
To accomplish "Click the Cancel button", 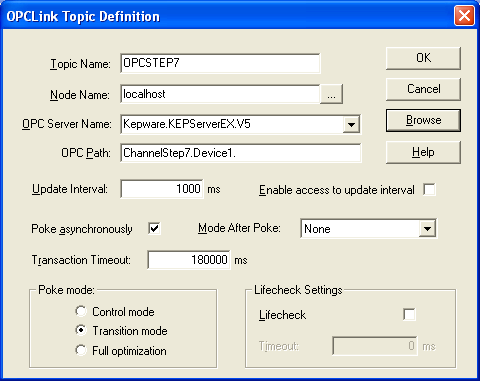I will [423, 89].
